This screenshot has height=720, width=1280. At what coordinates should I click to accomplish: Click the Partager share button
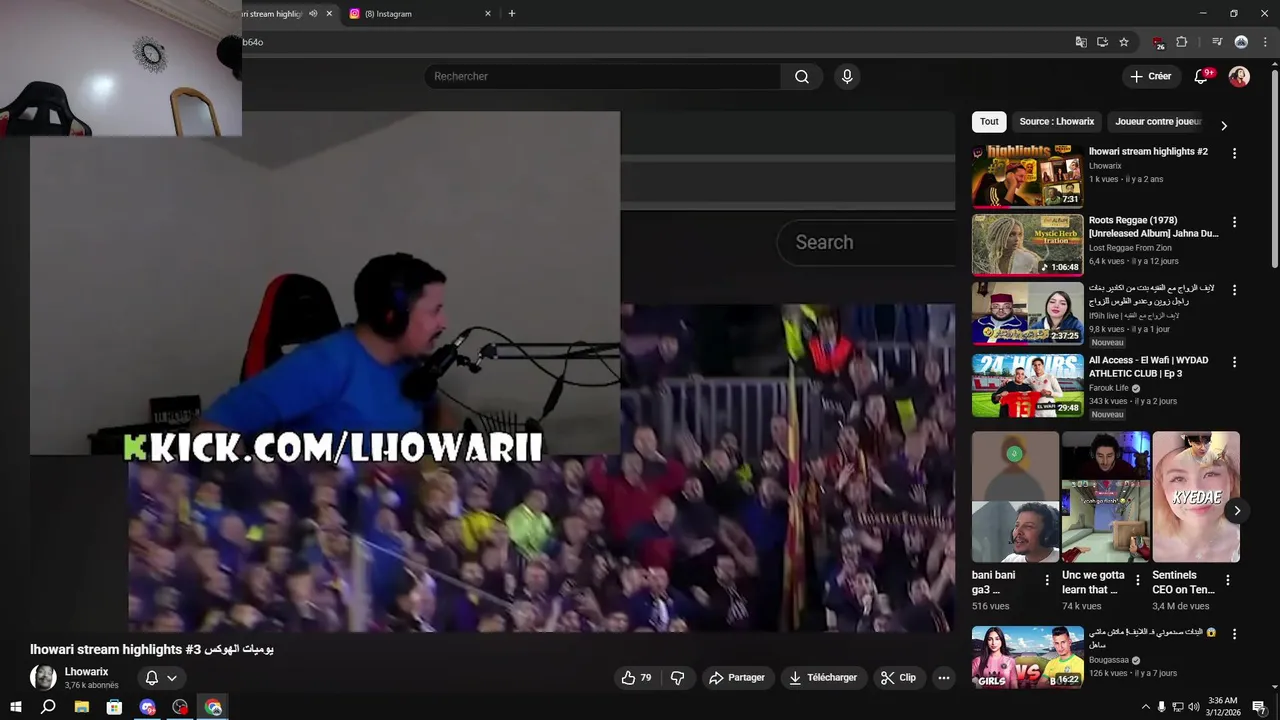click(737, 678)
